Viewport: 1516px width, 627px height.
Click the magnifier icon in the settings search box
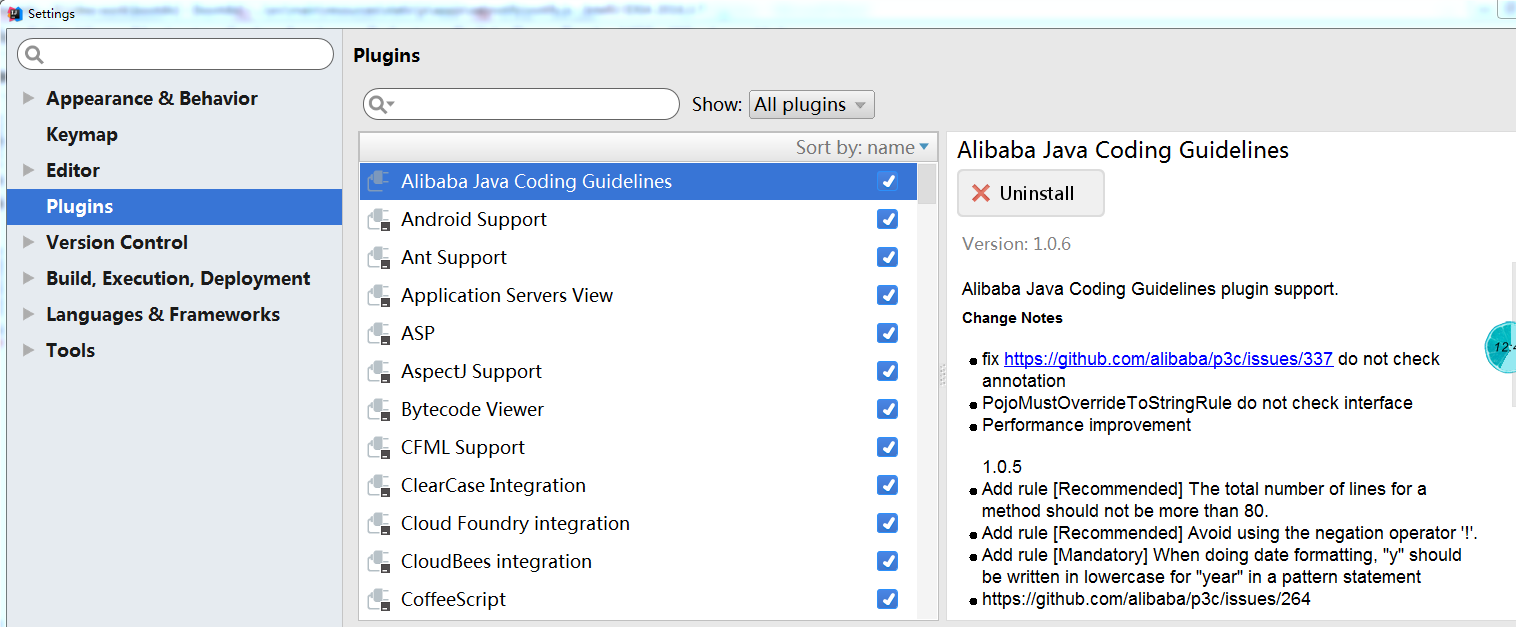34,54
